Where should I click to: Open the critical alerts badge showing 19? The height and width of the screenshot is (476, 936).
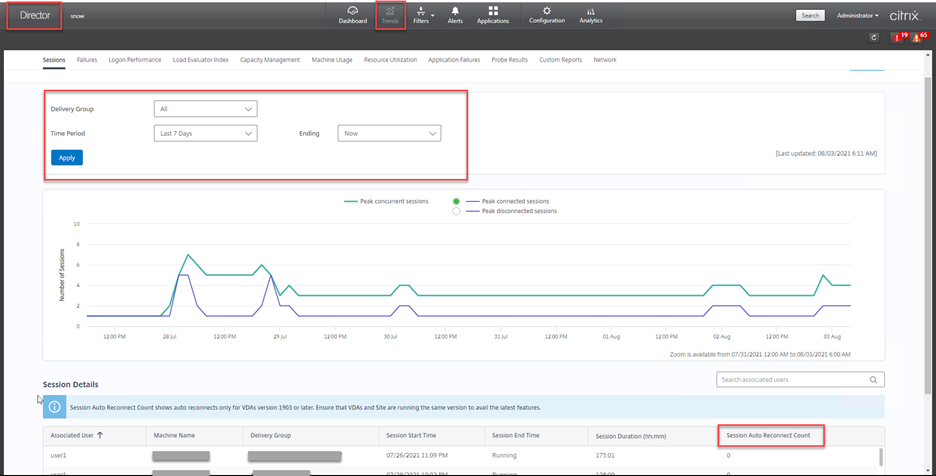pos(898,37)
